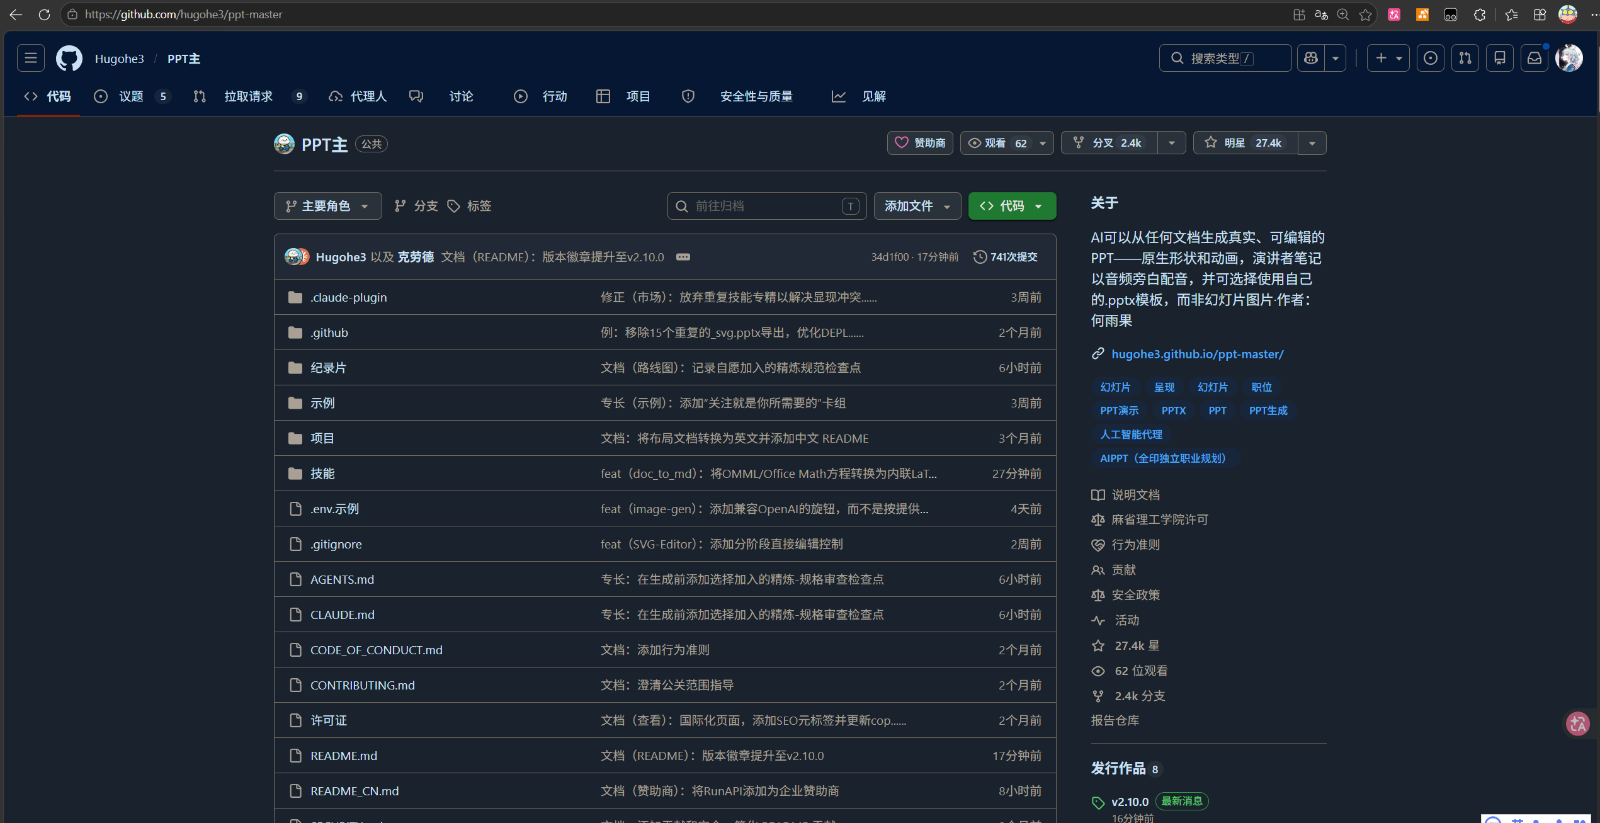Open the issues icon in the header
This screenshot has width=1600, height=823.
[1431, 58]
